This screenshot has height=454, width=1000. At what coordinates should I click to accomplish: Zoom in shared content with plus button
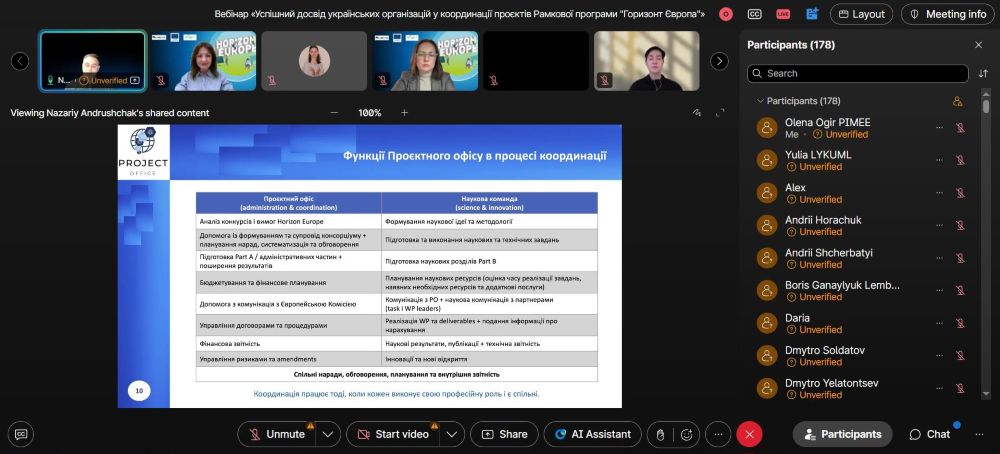tap(404, 113)
